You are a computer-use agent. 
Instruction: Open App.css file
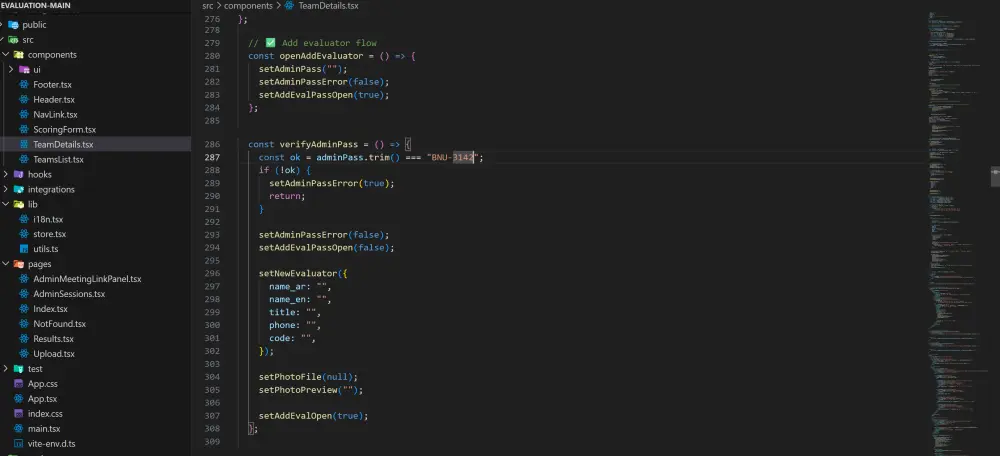[x=43, y=384]
